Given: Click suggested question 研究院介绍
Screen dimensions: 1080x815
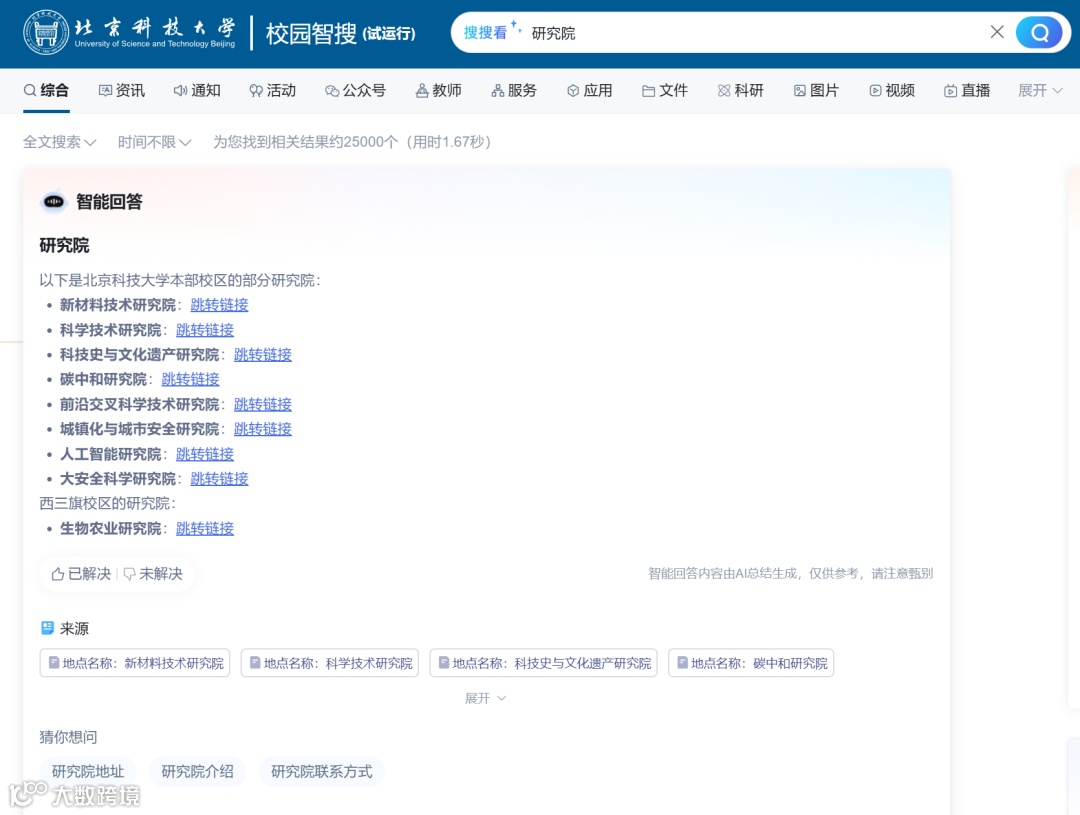Looking at the screenshot, I should (x=197, y=772).
